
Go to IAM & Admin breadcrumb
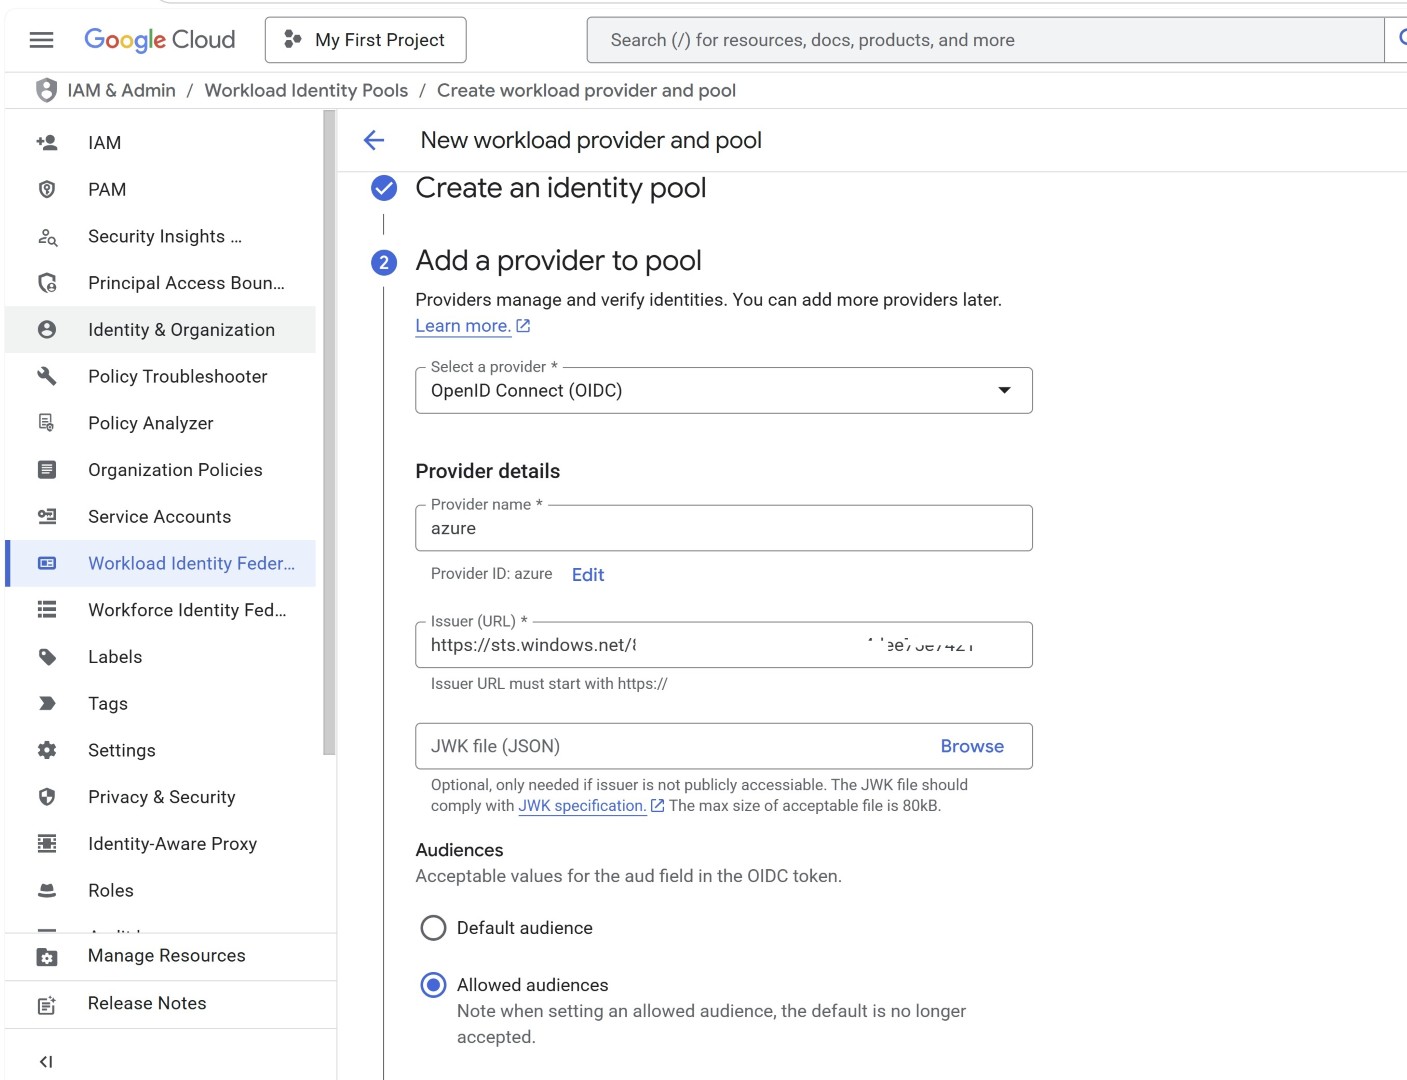(121, 90)
